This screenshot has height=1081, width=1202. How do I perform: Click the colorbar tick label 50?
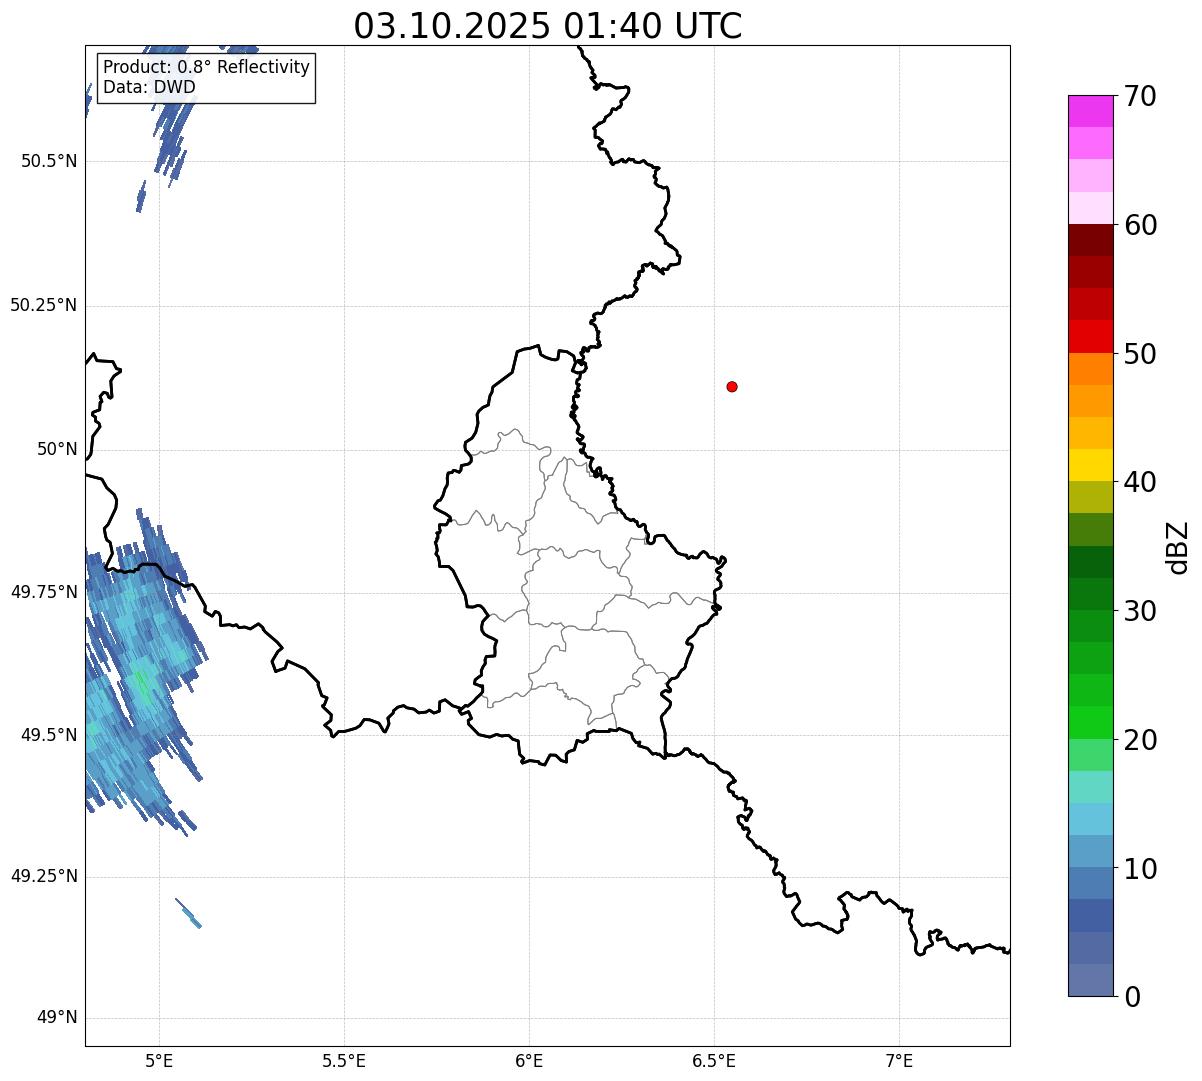point(1140,354)
